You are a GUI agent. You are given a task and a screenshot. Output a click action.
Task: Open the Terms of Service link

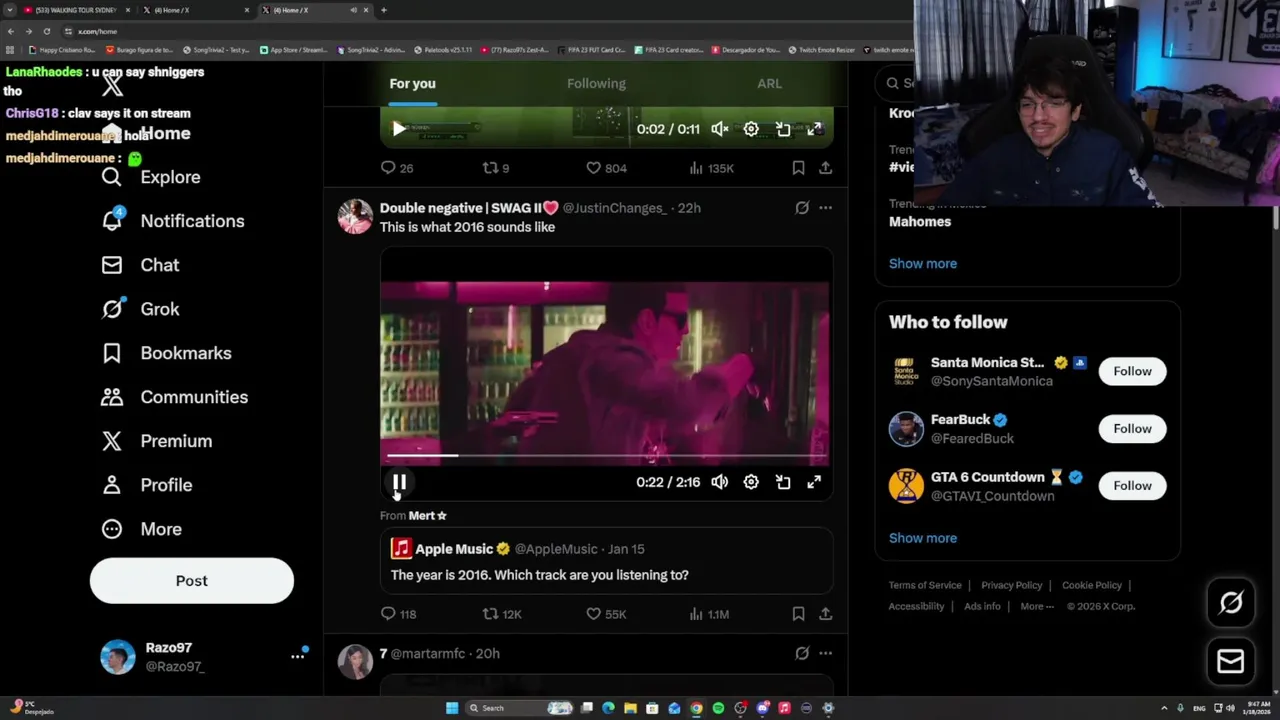coord(925,586)
